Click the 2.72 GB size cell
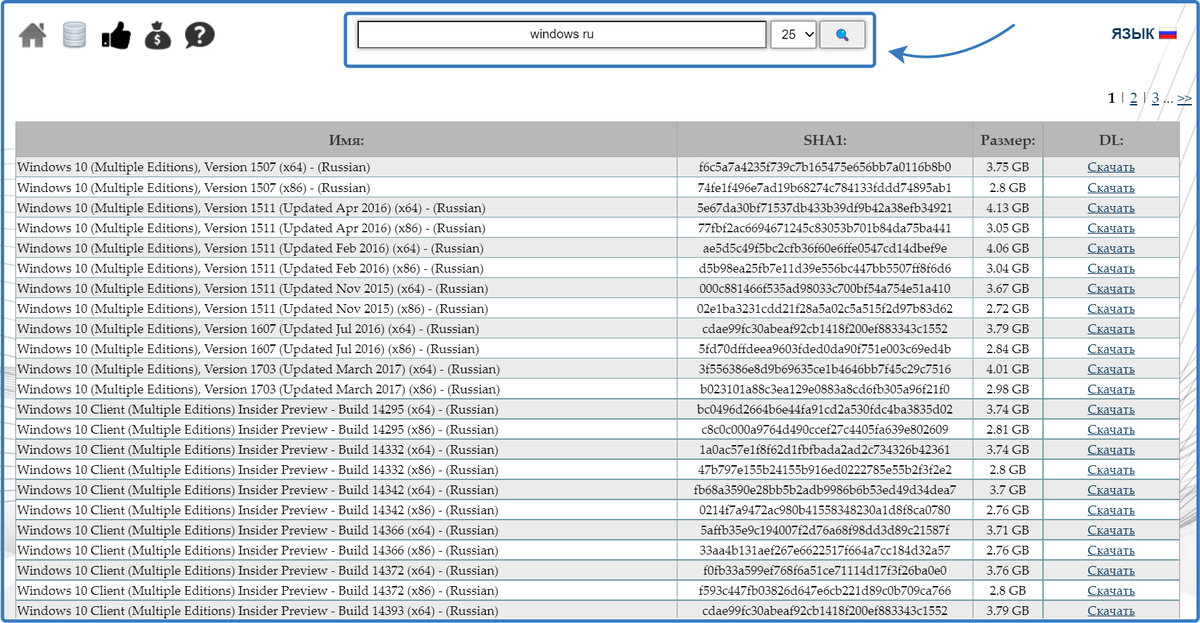1200x623 pixels. coord(1008,308)
